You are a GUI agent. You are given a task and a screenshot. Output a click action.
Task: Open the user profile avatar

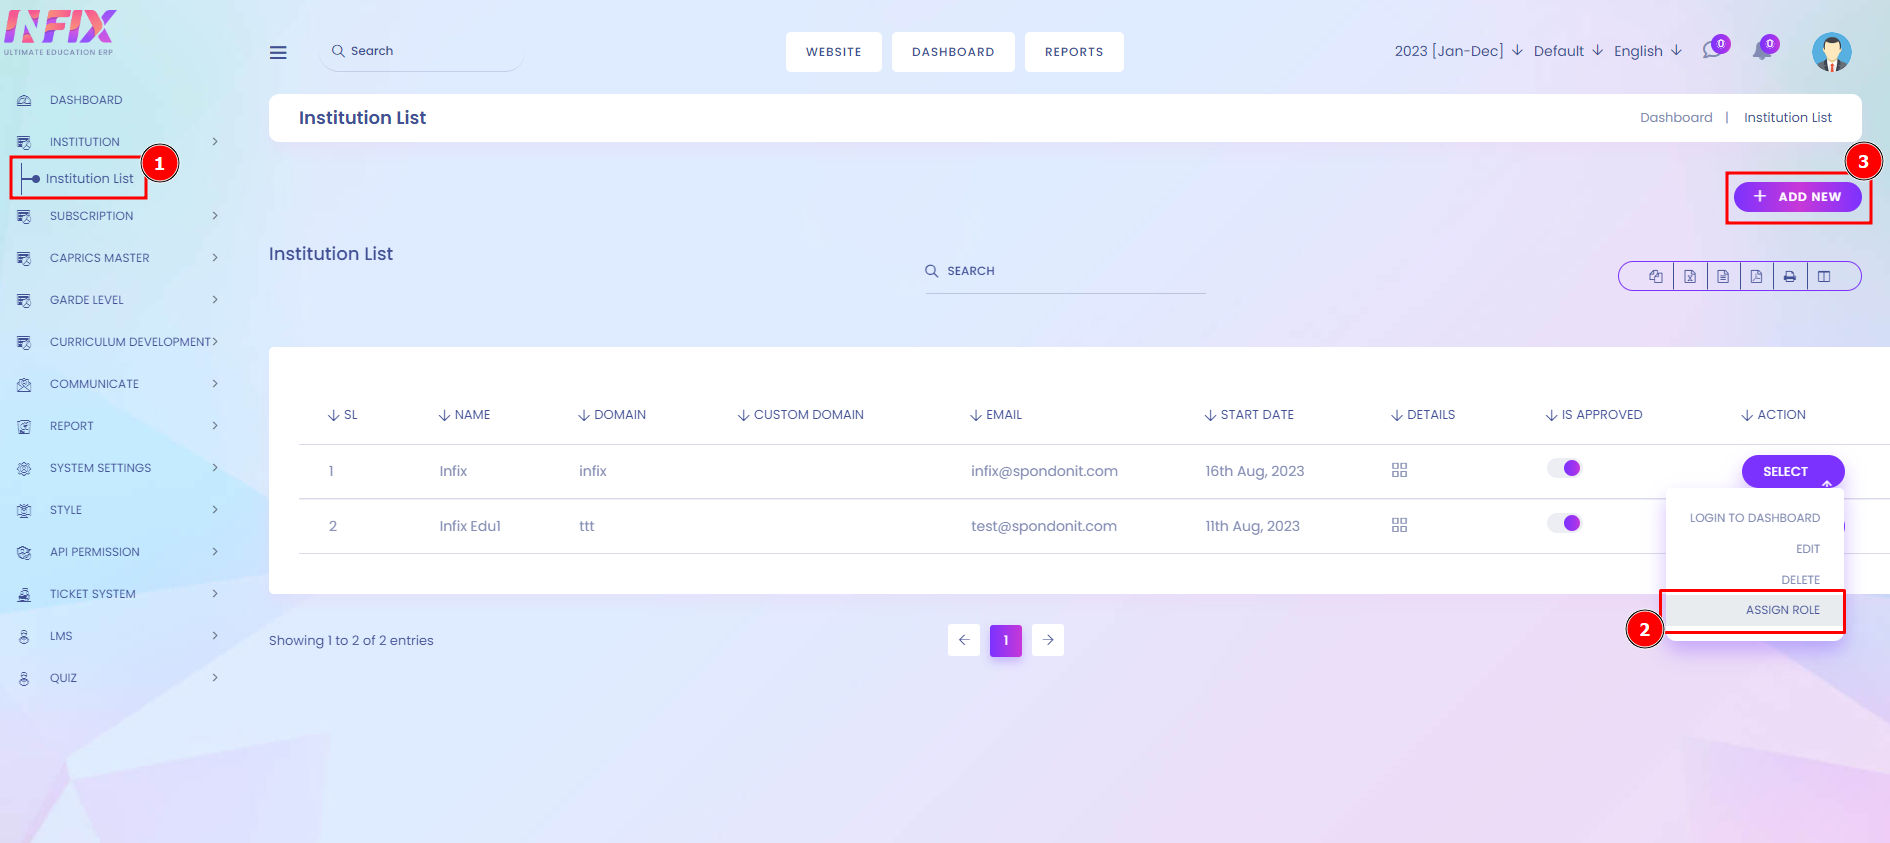[x=1832, y=52]
